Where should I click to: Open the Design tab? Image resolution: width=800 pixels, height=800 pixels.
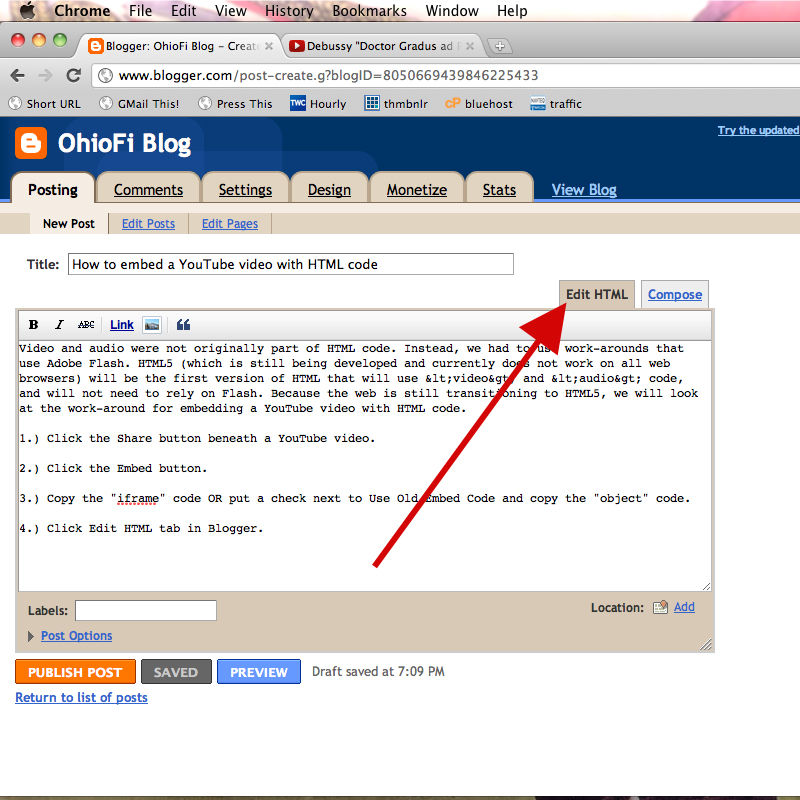[329, 190]
